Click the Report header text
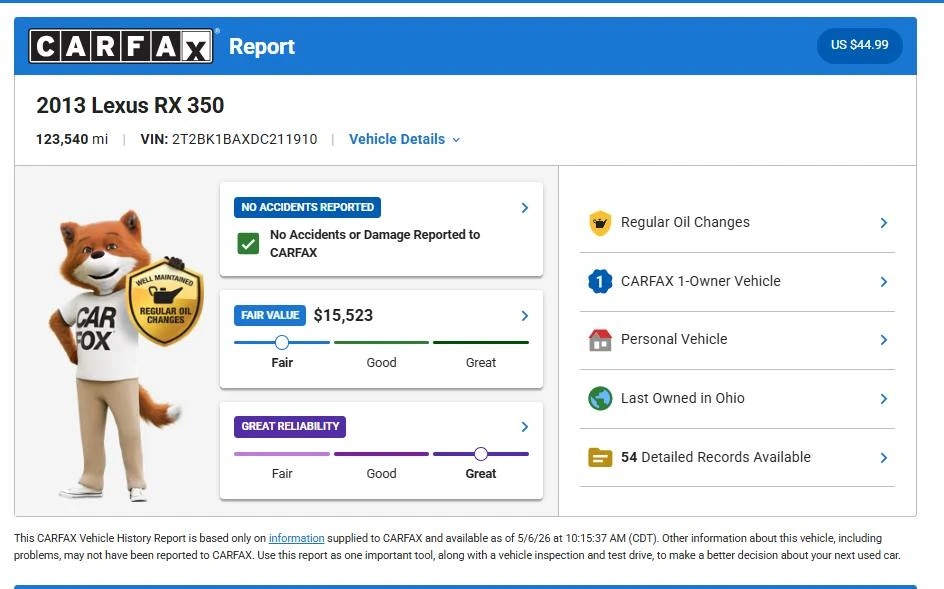The height and width of the screenshot is (589, 944). tap(262, 46)
